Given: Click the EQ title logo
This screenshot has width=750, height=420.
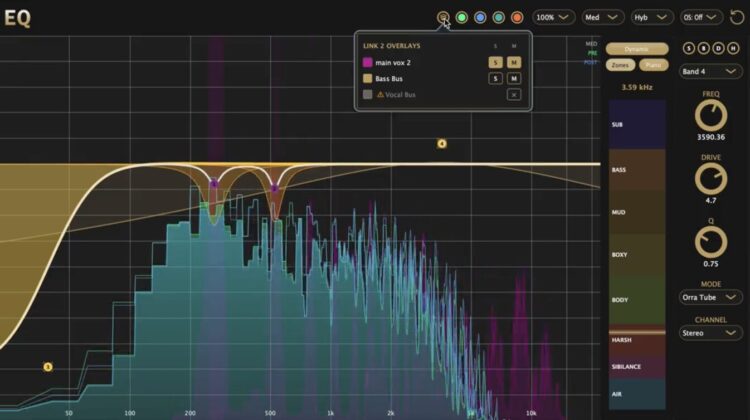Looking at the screenshot, I should coord(17,18).
